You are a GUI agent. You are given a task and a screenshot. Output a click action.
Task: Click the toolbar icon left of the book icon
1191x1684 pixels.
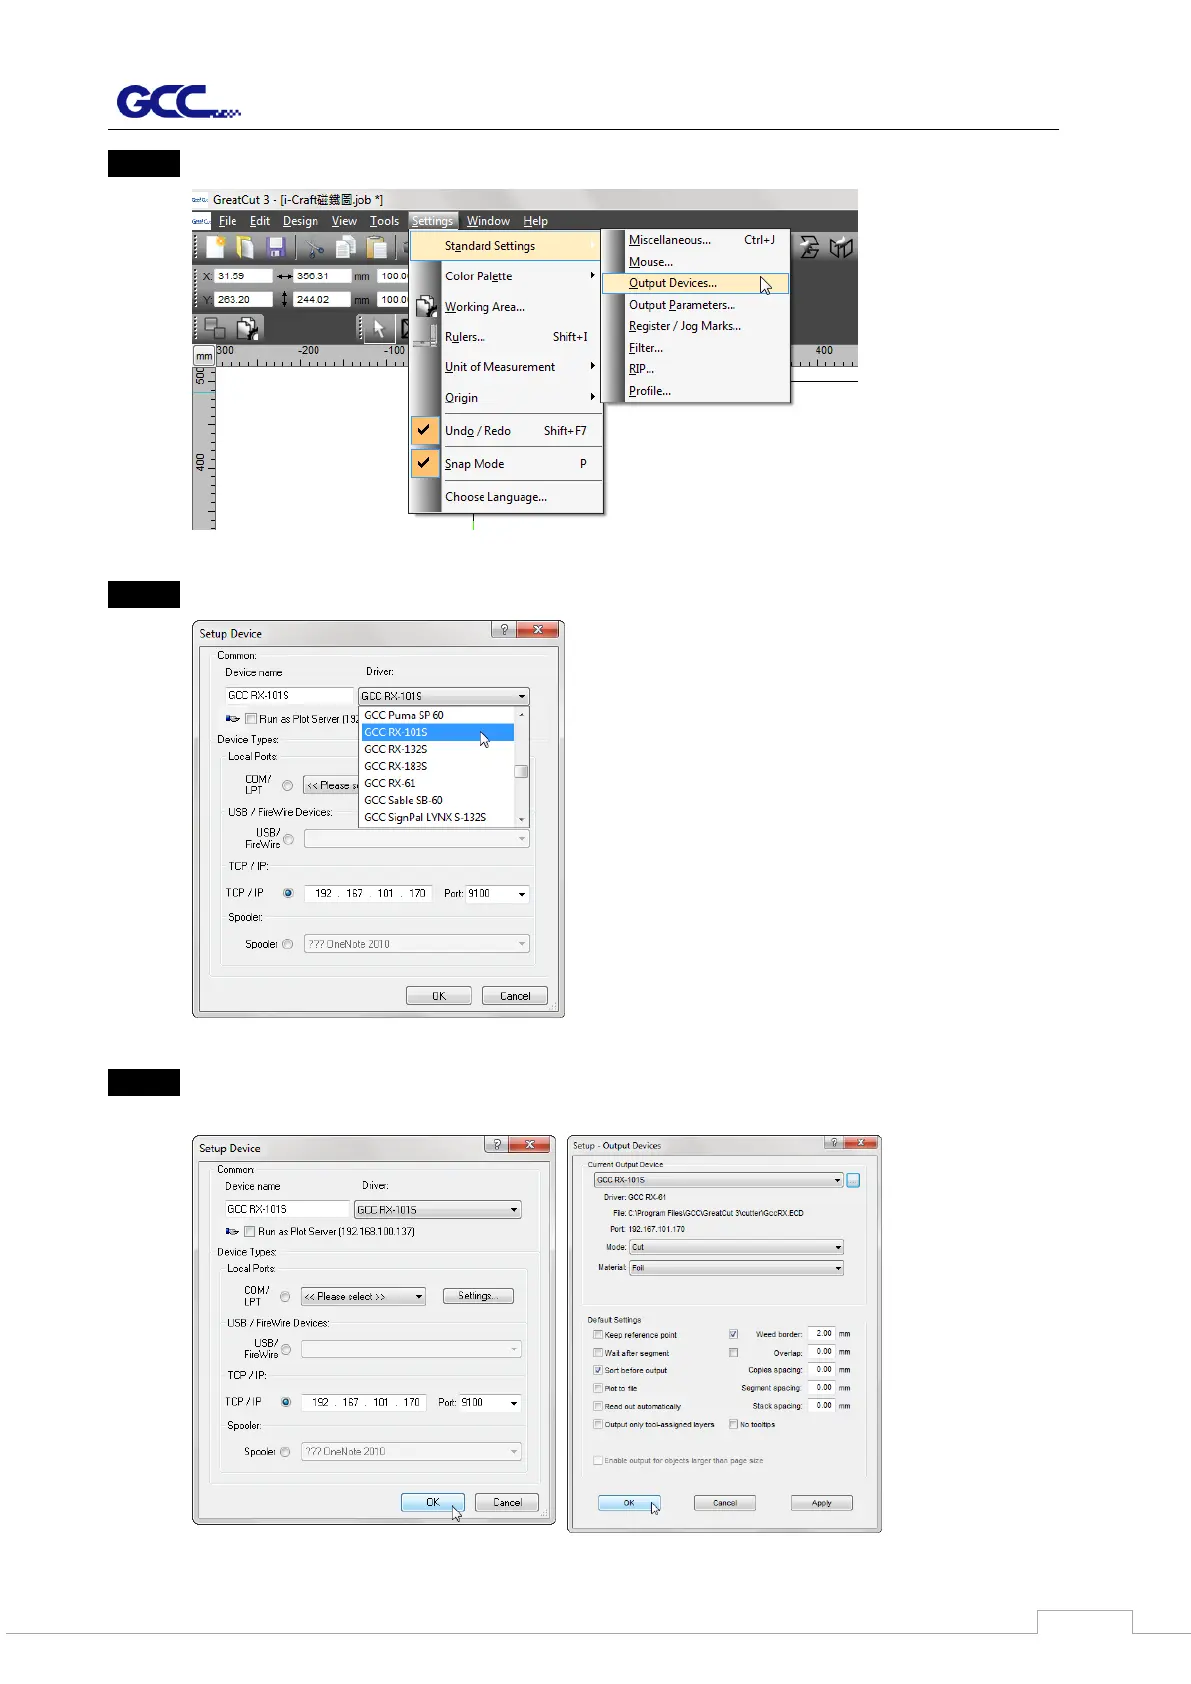(810, 247)
